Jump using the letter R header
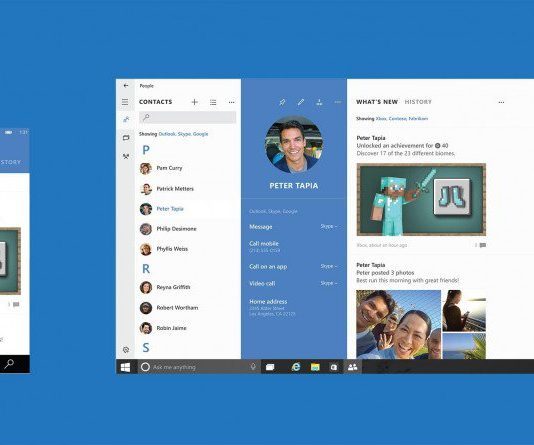The height and width of the screenshot is (445, 534). (146, 269)
